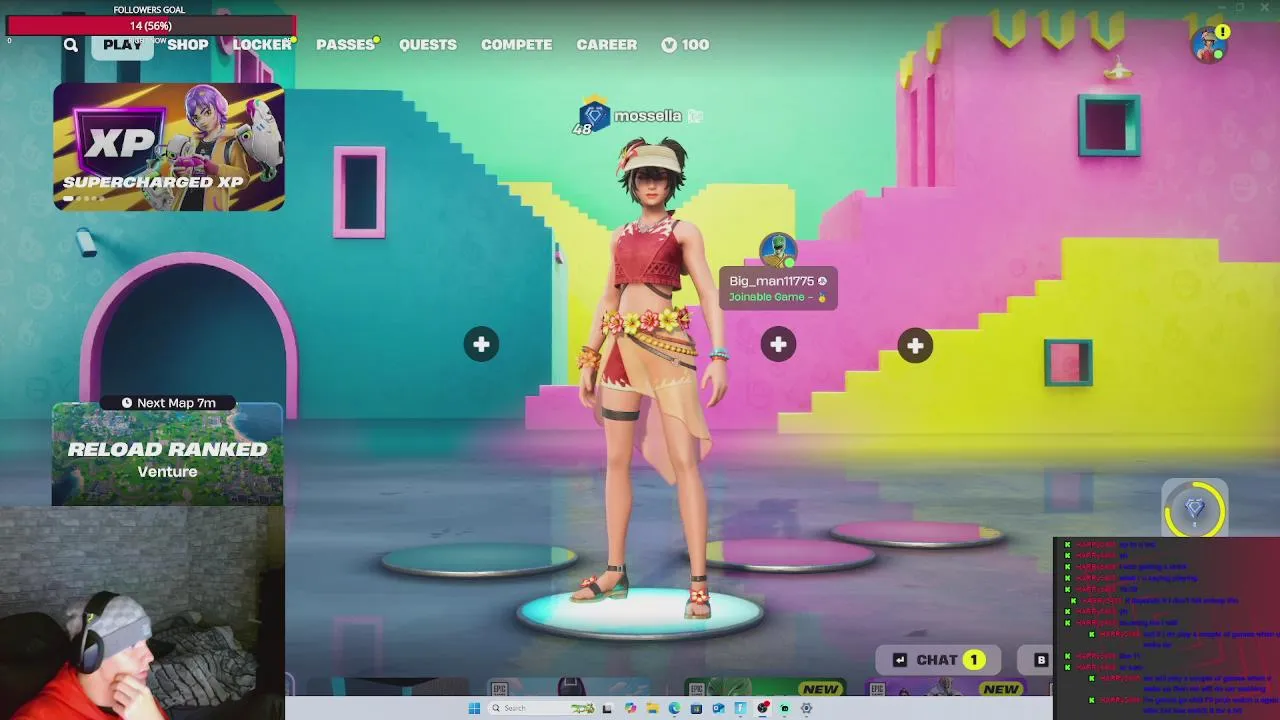Invite a friend via plus slot below Big_man11775 card
Viewport: 1280px width, 720px height.
coord(778,345)
